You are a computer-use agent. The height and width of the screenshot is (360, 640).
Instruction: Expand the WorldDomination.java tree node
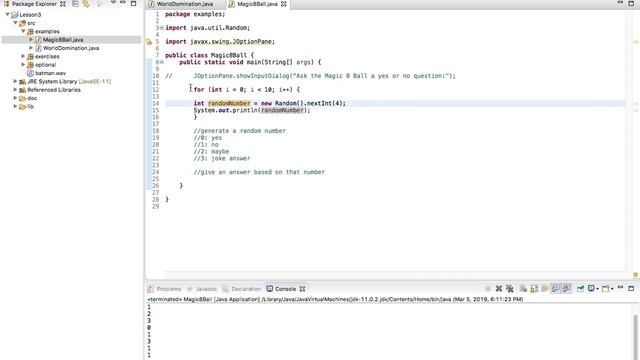pyautogui.click(x=31, y=48)
